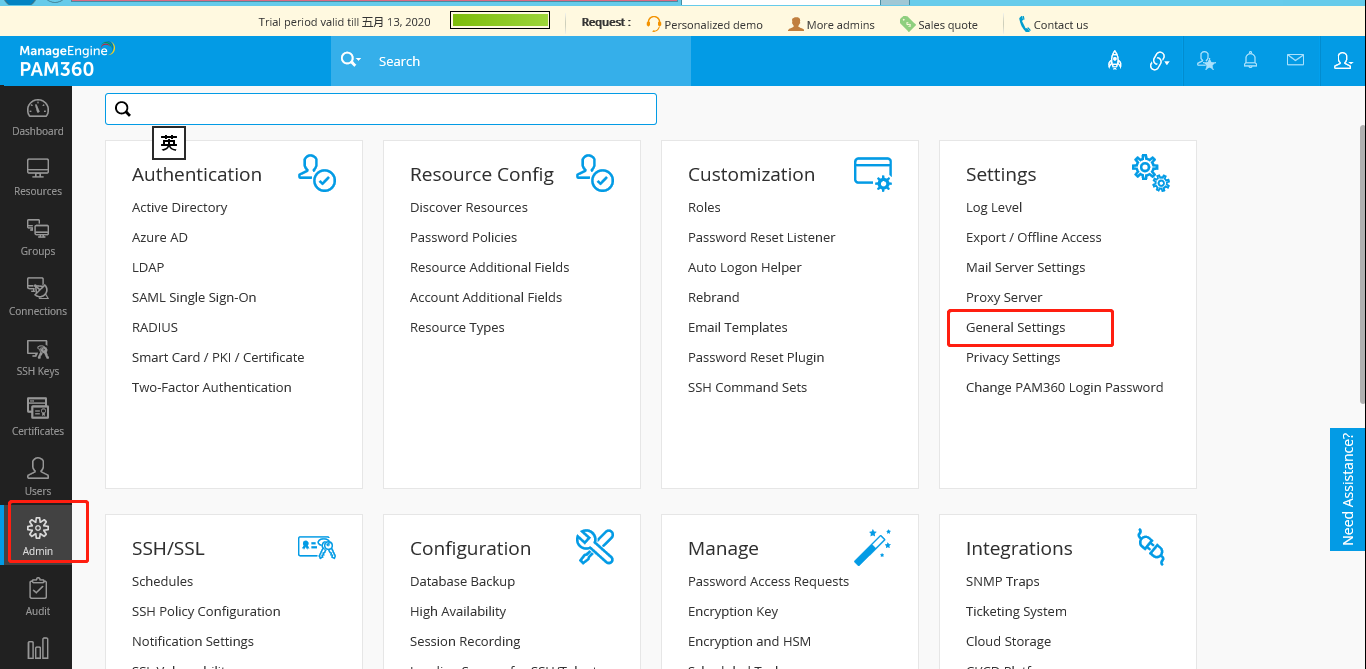Screen dimensions: 1366x669
Task: Click the Customization card-gear icon
Action: pos(873,173)
